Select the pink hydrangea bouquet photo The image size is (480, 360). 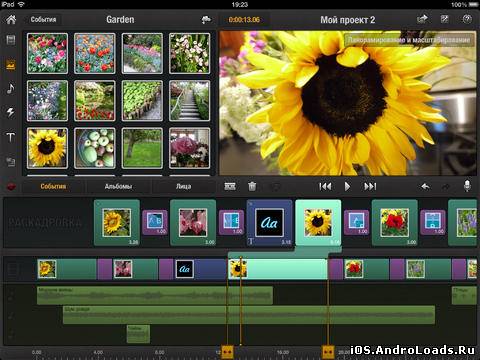coord(189,148)
